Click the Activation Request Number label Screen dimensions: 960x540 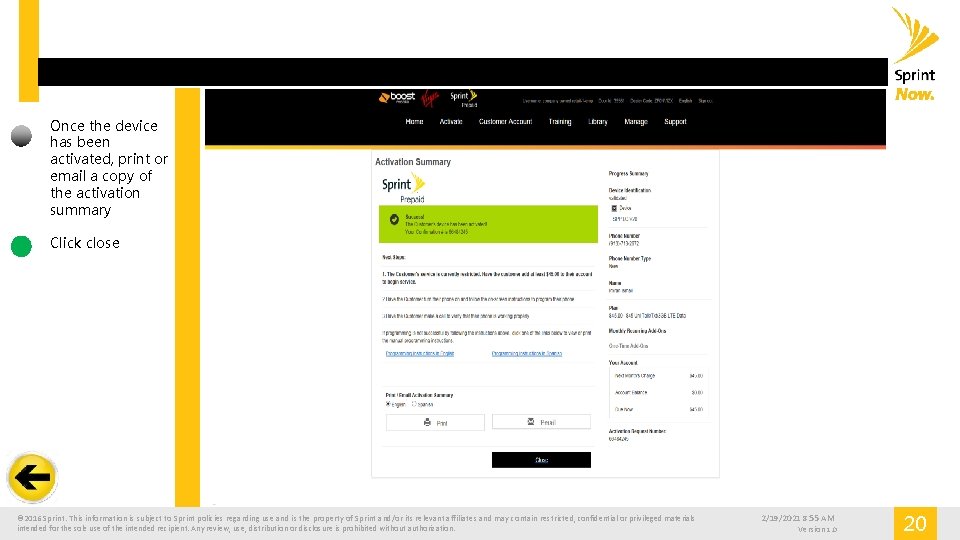[x=637, y=431]
